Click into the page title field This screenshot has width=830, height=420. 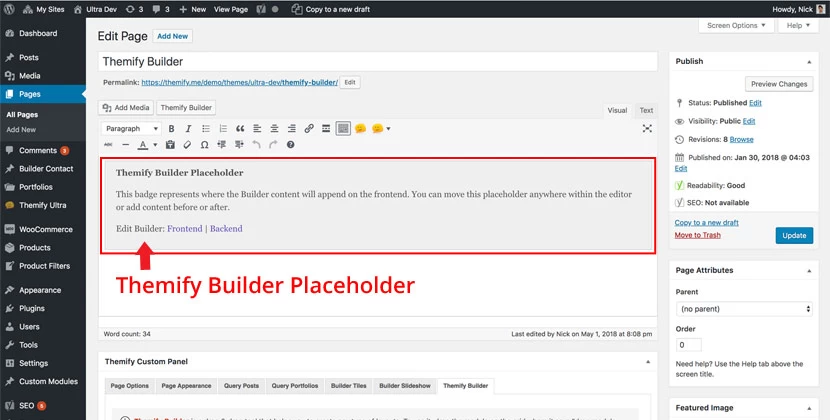click(x=378, y=61)
